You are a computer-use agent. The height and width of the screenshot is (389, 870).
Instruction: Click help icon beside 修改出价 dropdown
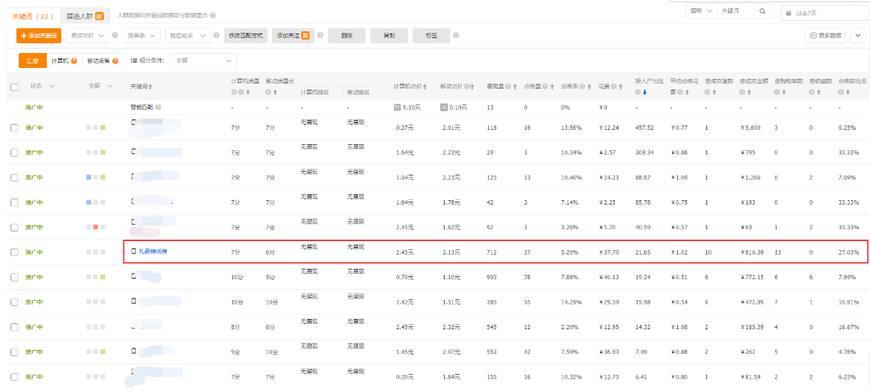pos(115,36)
